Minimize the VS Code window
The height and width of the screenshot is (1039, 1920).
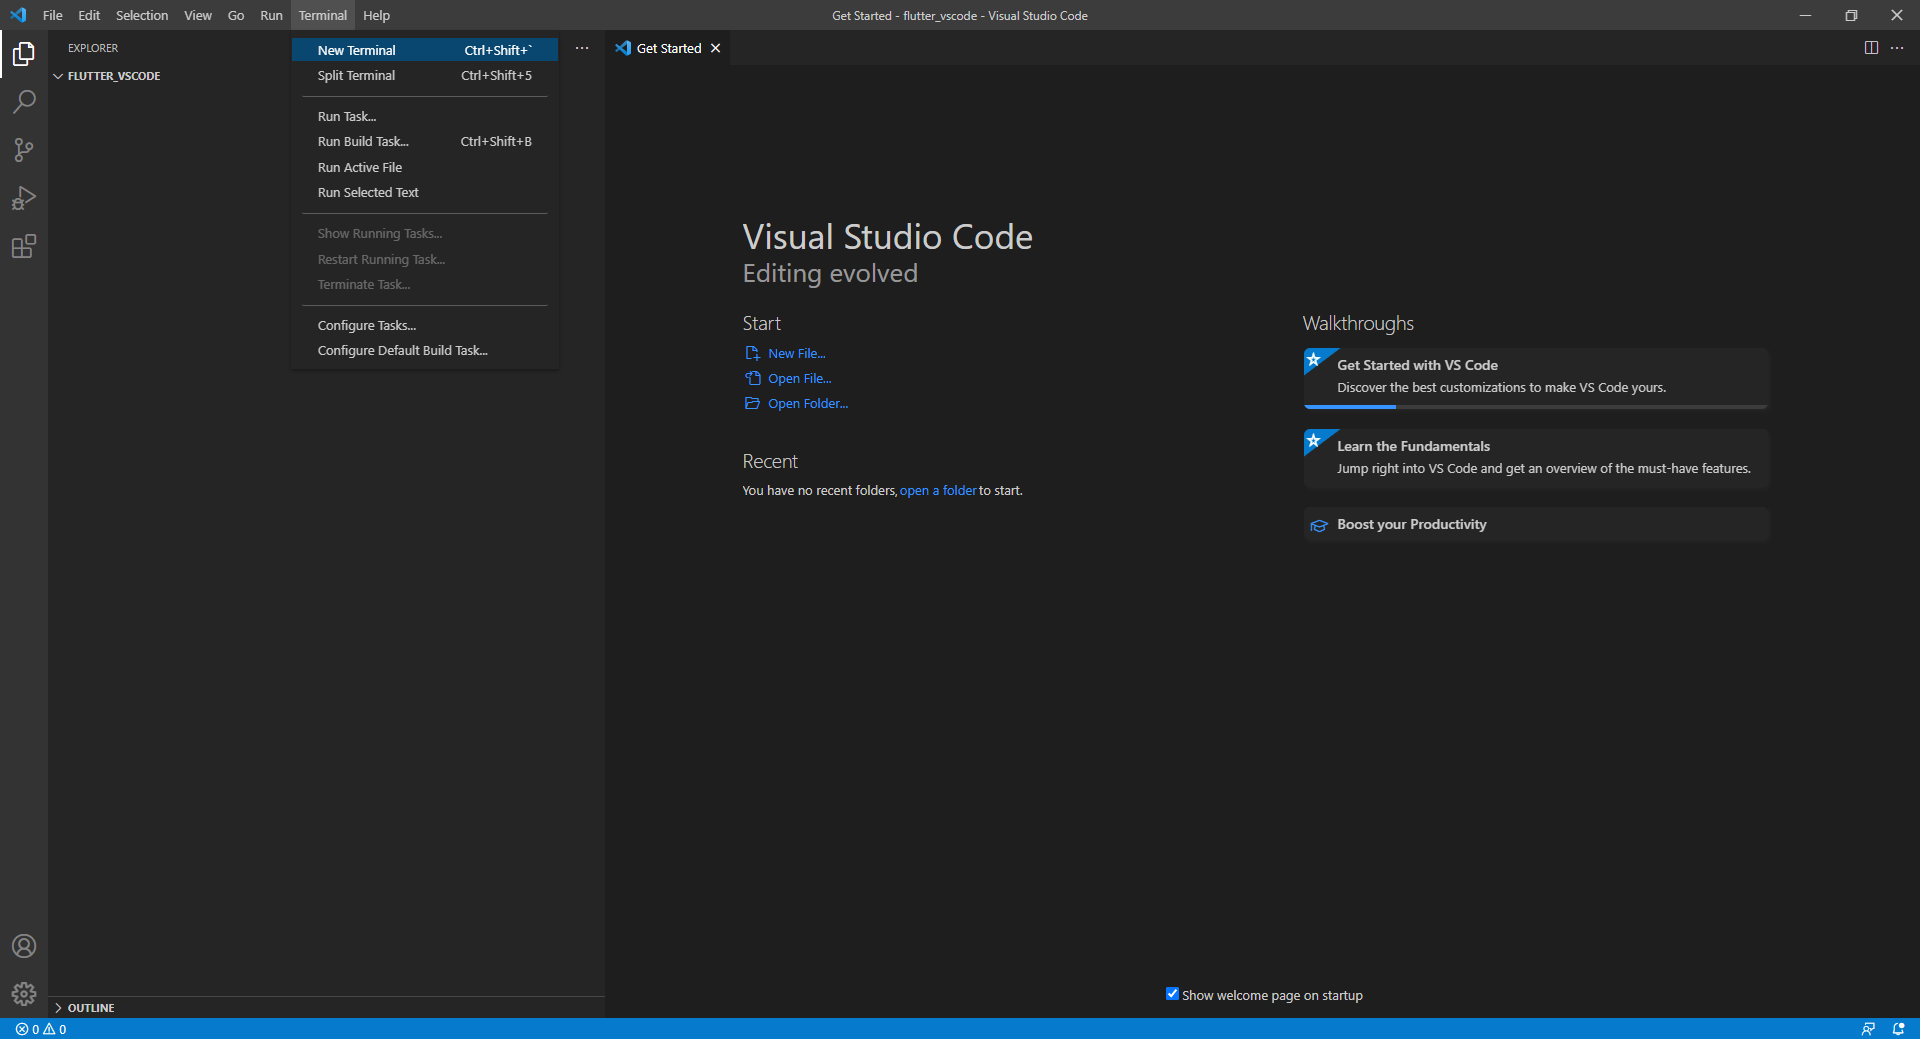(1805, 15)
